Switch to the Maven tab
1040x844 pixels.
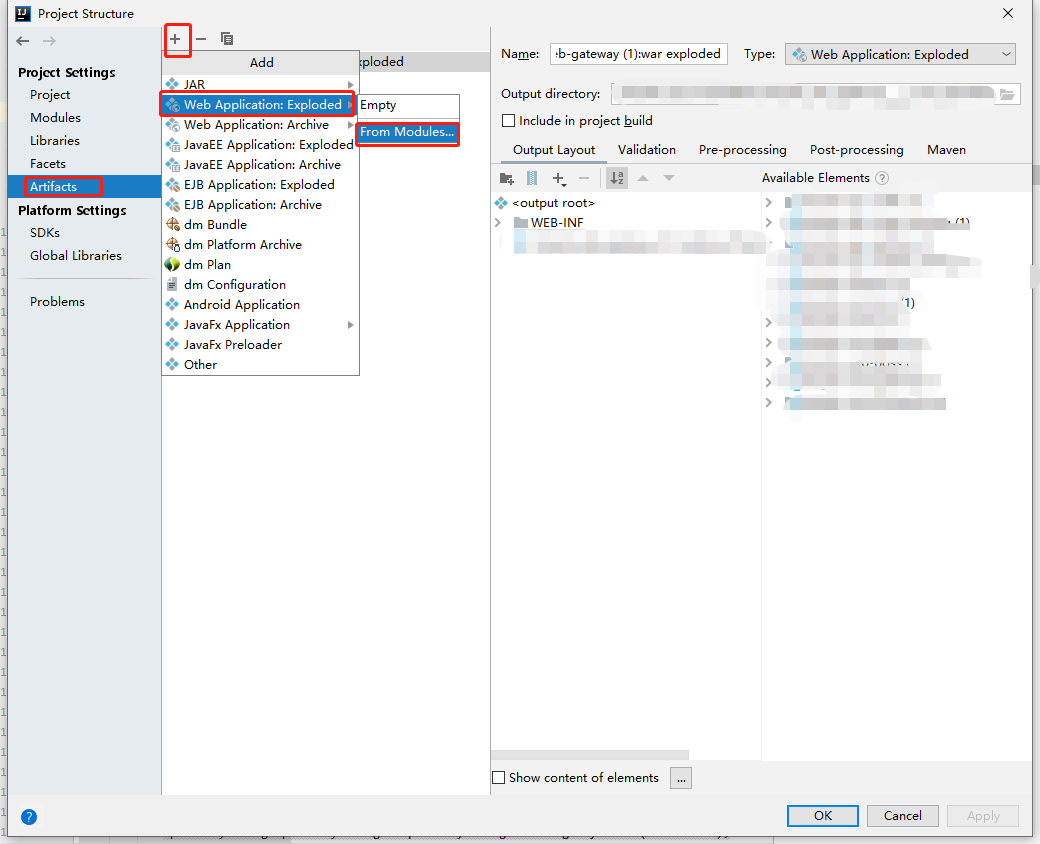(946, 150)
